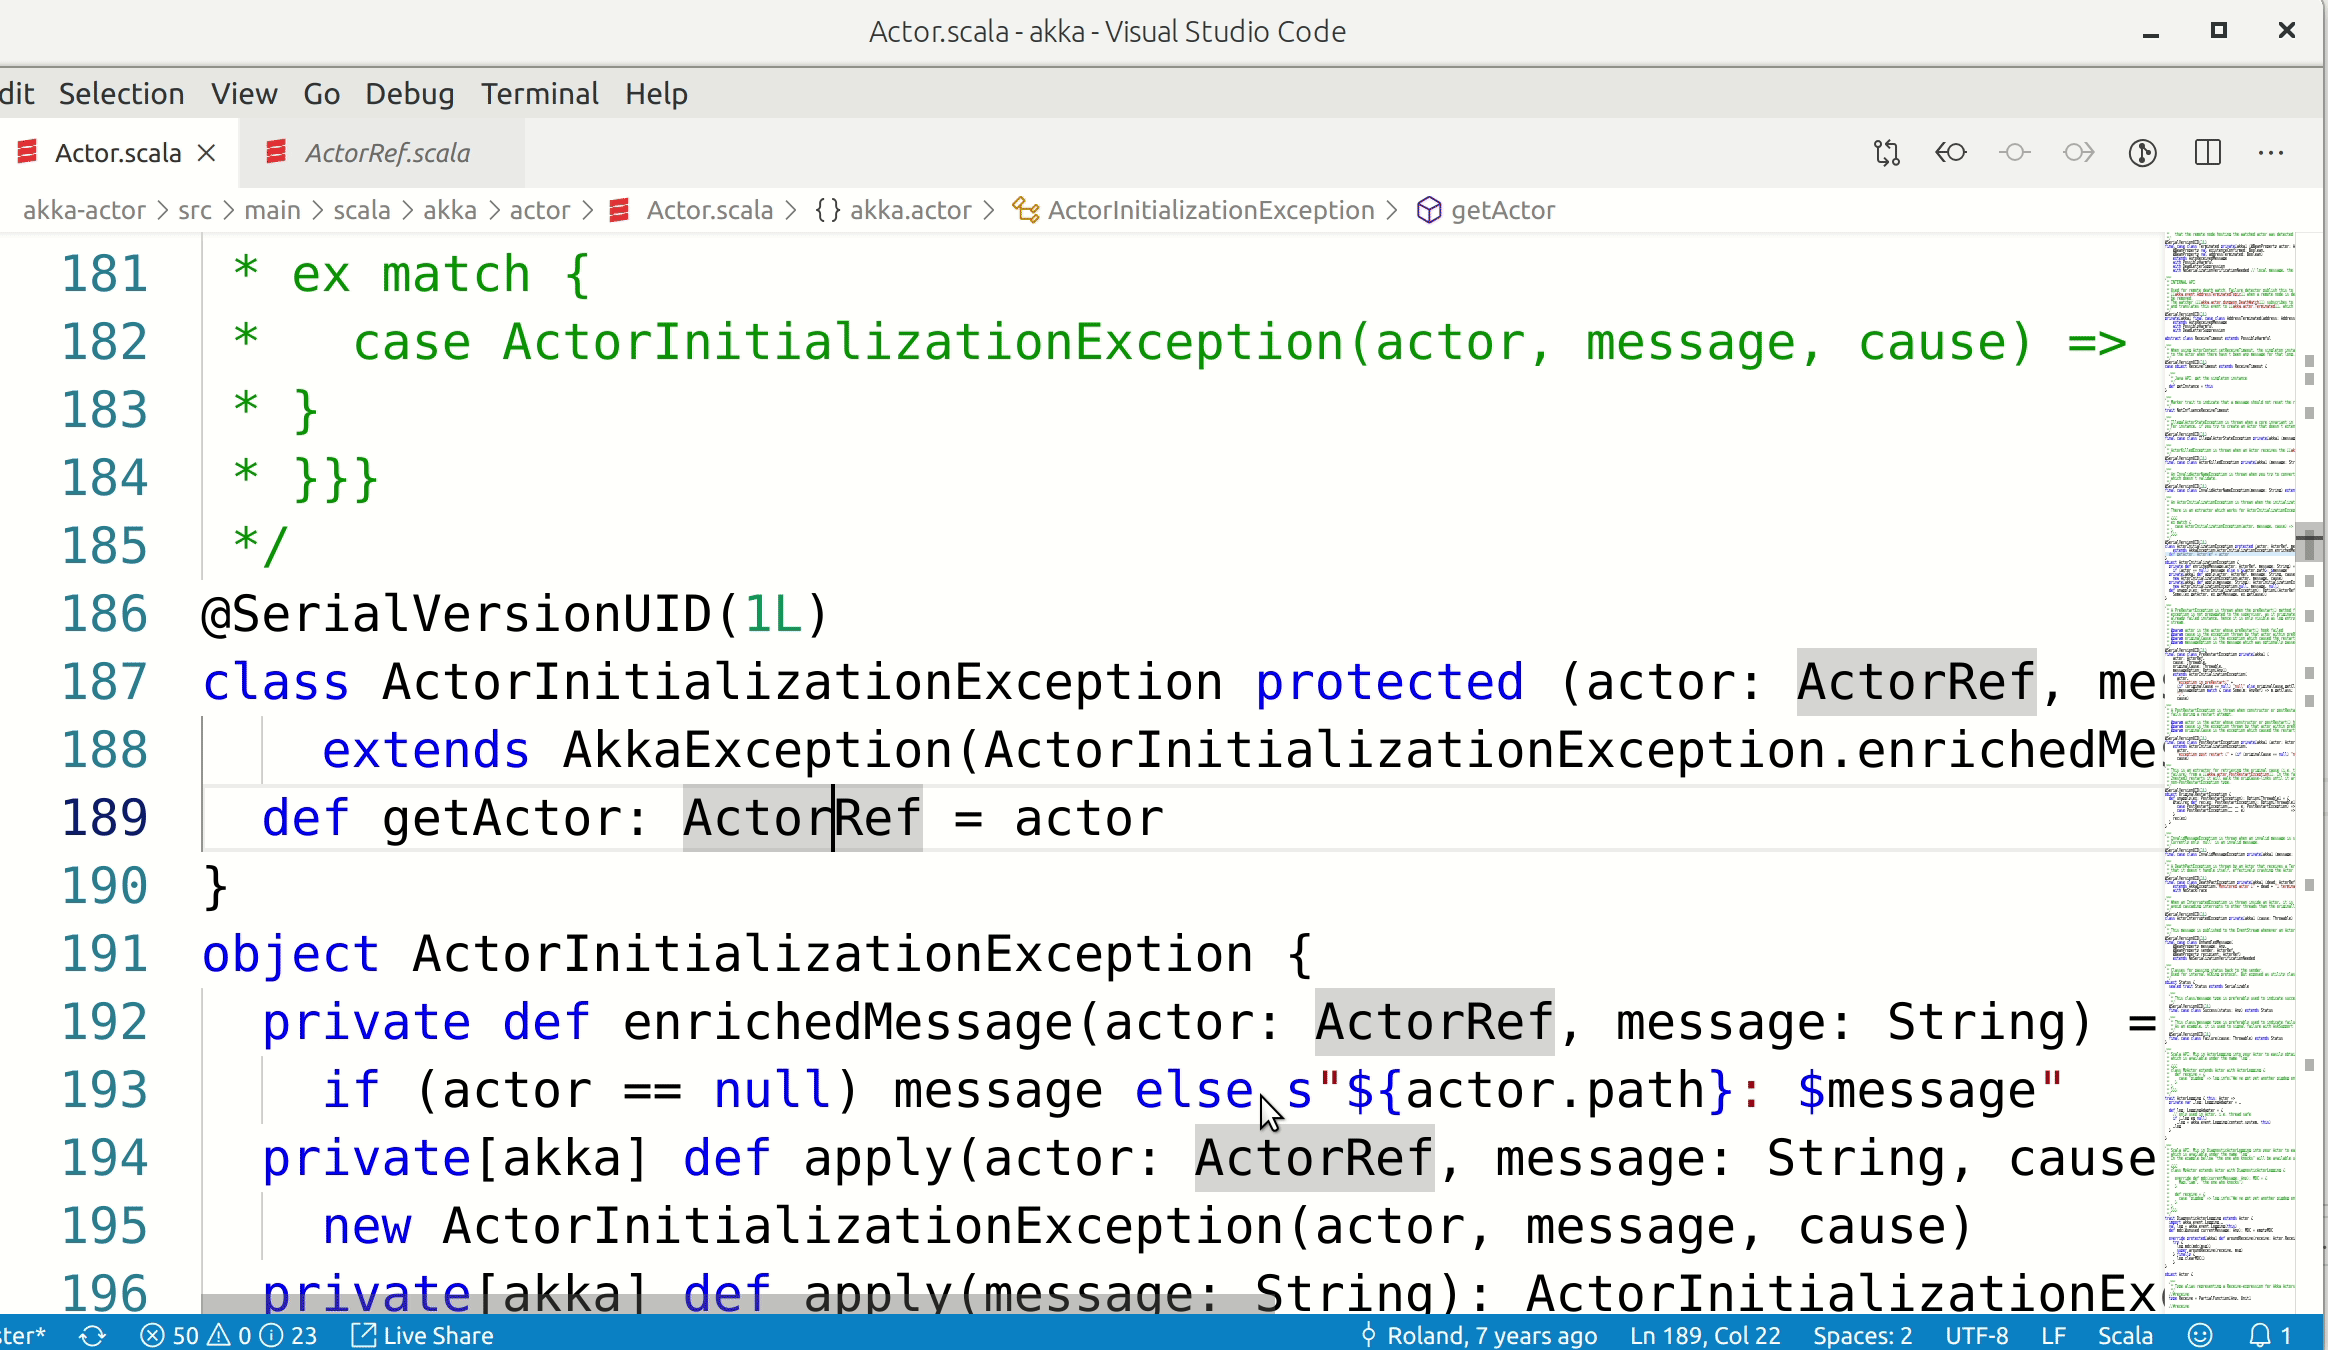This screenshot has width=2328, height=1350.
Task: Open the Terminal menu
Action: click(539, 94)
